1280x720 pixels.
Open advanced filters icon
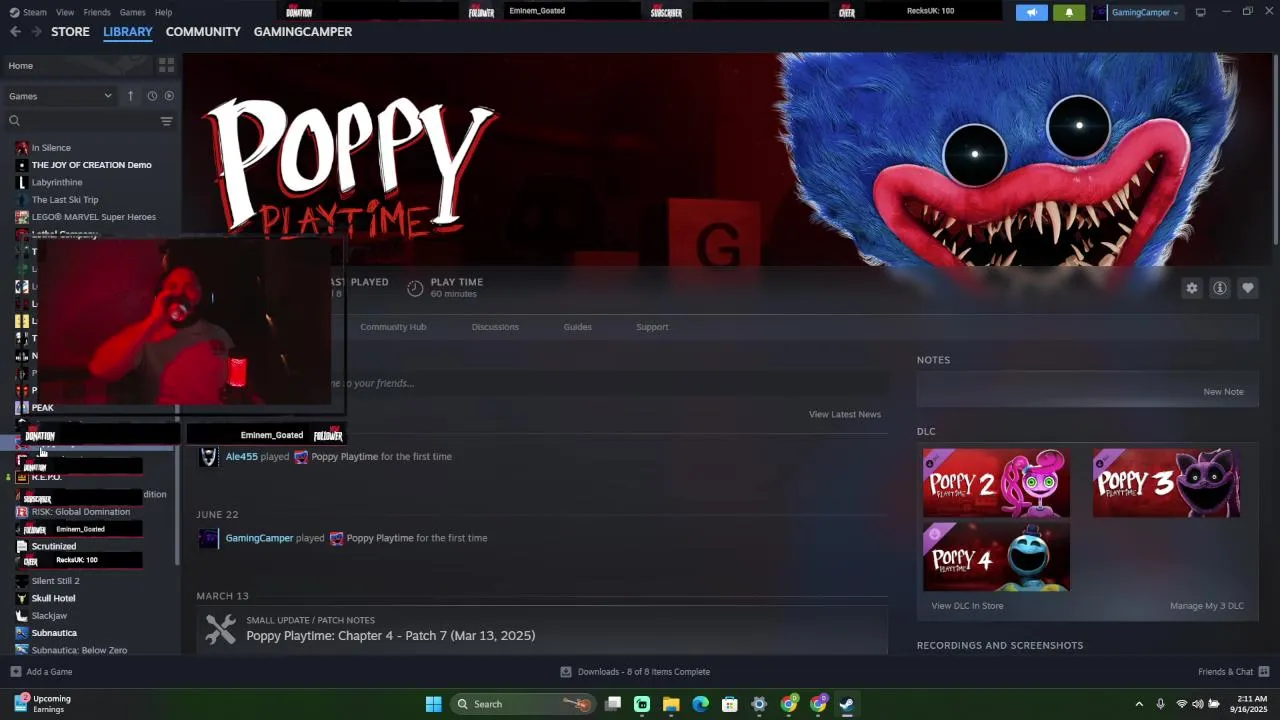167,121
